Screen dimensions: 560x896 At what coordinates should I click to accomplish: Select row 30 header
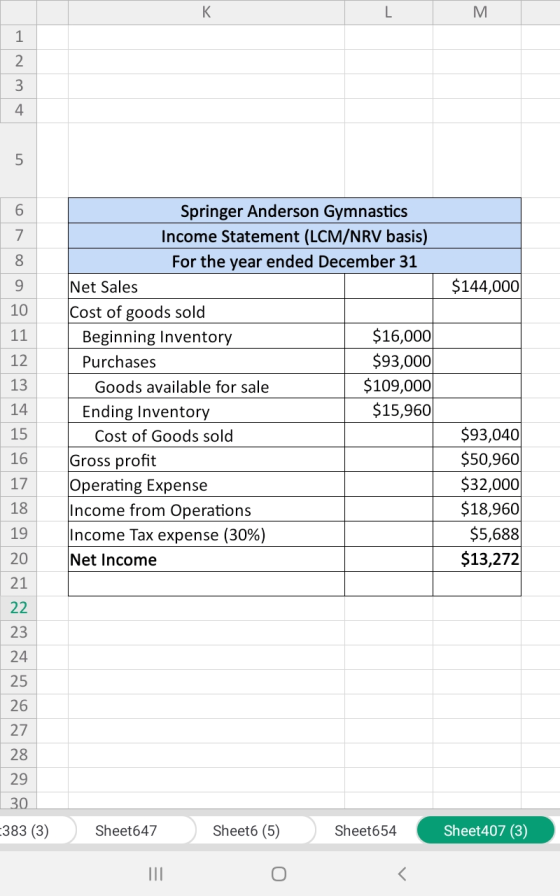pos(18,801)
